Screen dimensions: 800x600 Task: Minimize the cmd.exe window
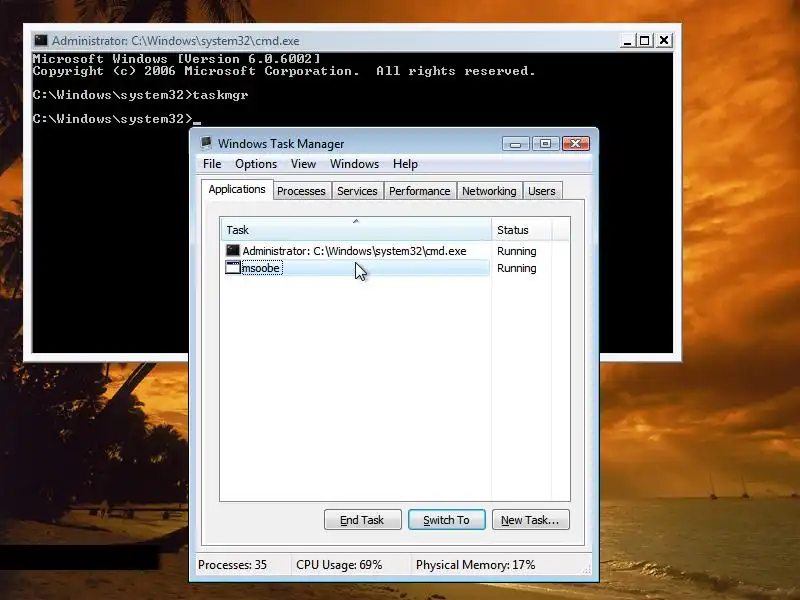[x=627, y=41]
